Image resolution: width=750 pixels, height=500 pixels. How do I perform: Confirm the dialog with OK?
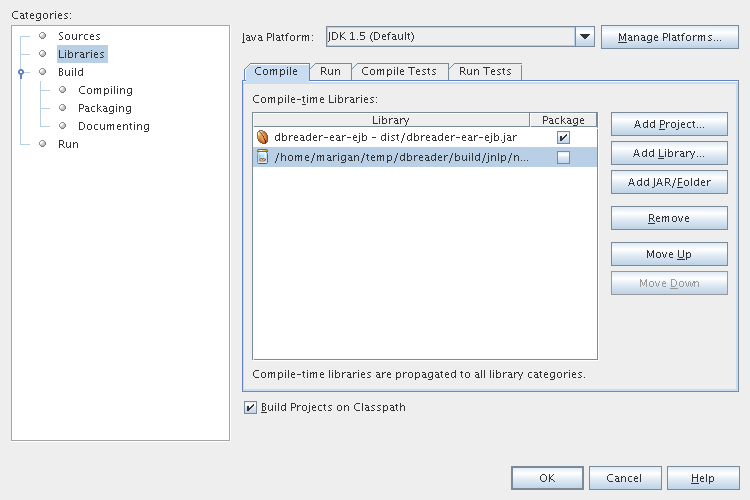point(547,478)
